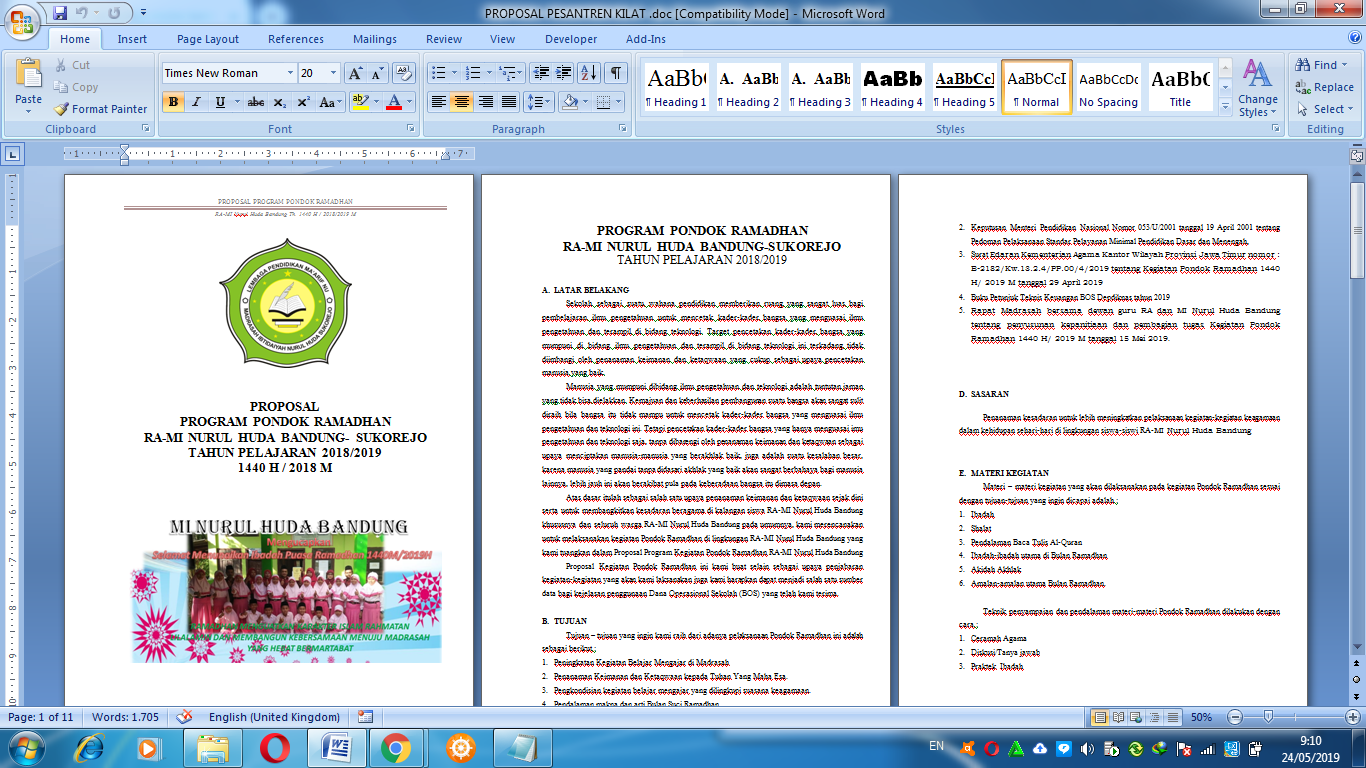Image resolution: width=1366 pixels, height=768 pixels.
Task: Expand the Styles gallery with More arrow
Action: 1224,108
